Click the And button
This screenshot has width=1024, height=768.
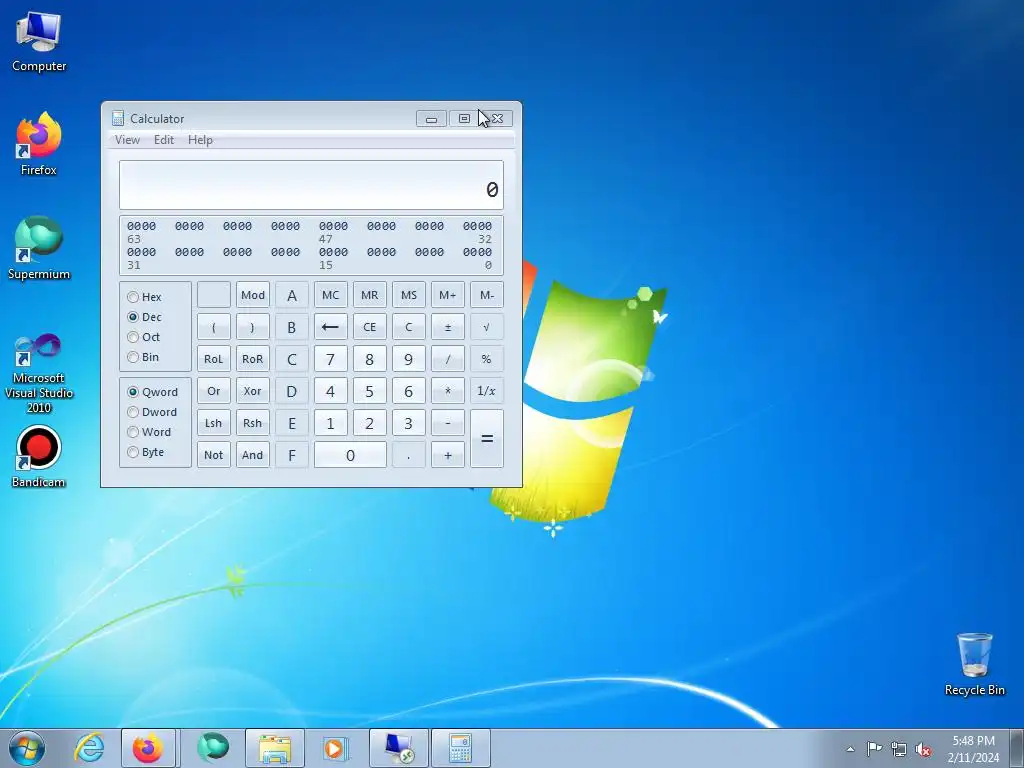tap(253, 455)
